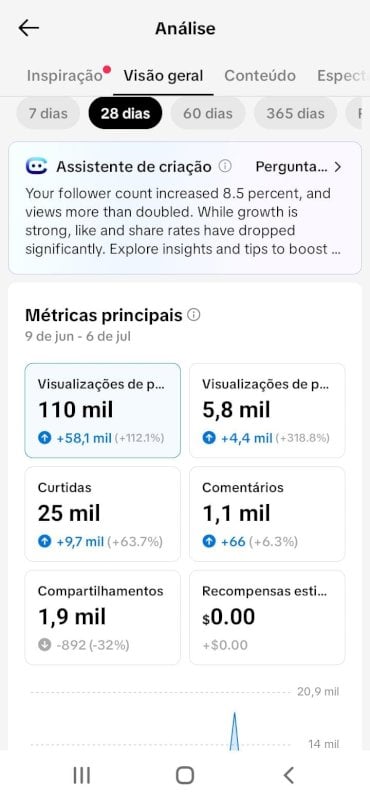Tap the blue peak on the chart
This screenshot has height=800, width=370.
coord(234,731)
